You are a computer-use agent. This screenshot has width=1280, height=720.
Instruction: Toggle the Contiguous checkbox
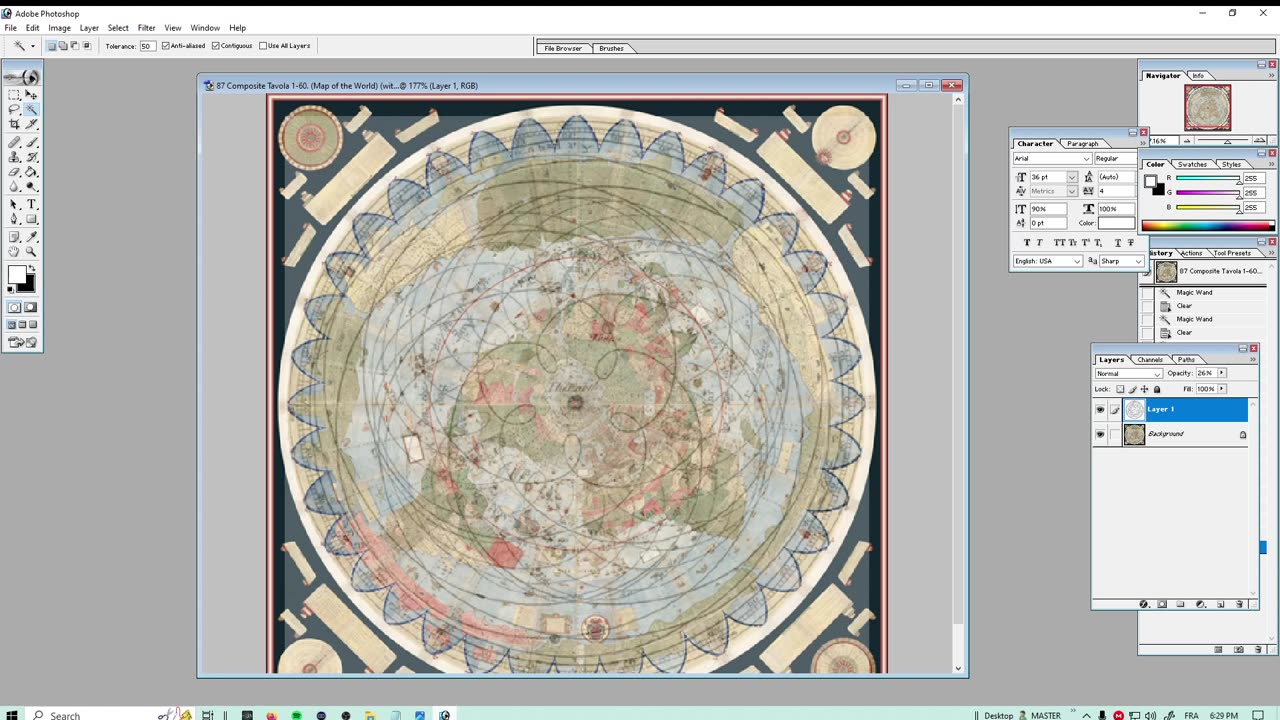216,46
